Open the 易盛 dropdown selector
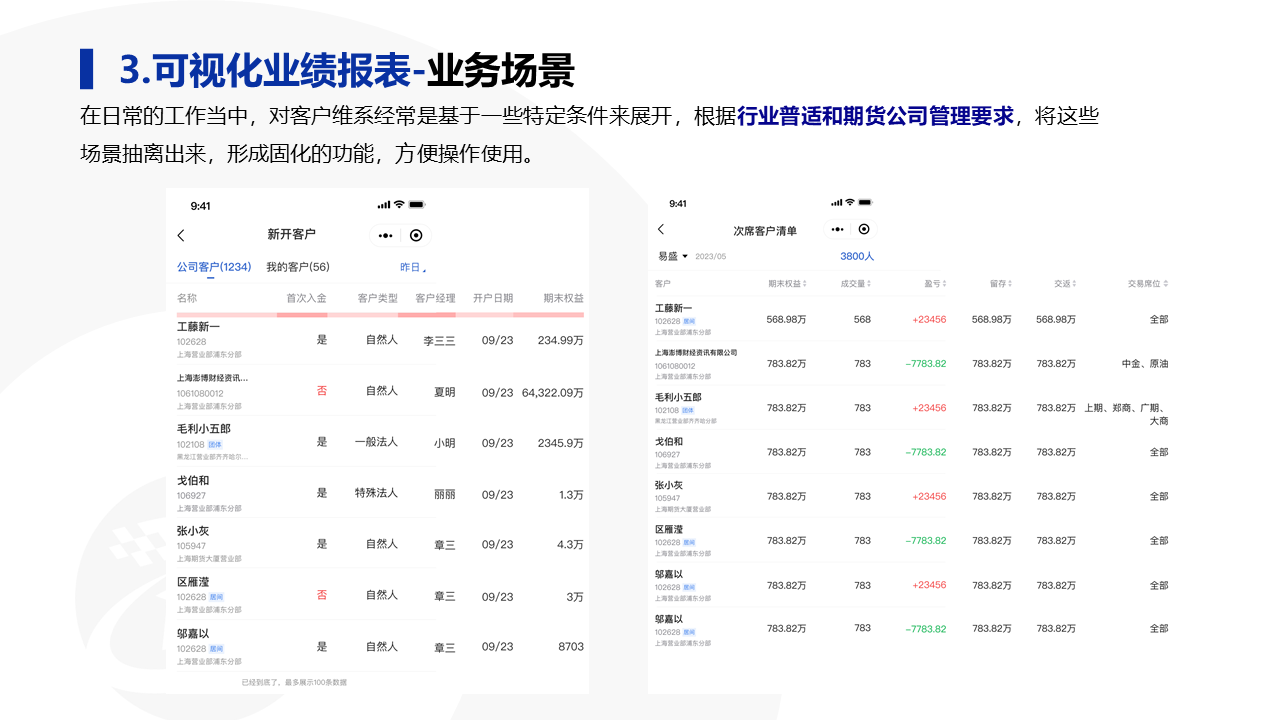1280x720 pixels. point(673,257)
